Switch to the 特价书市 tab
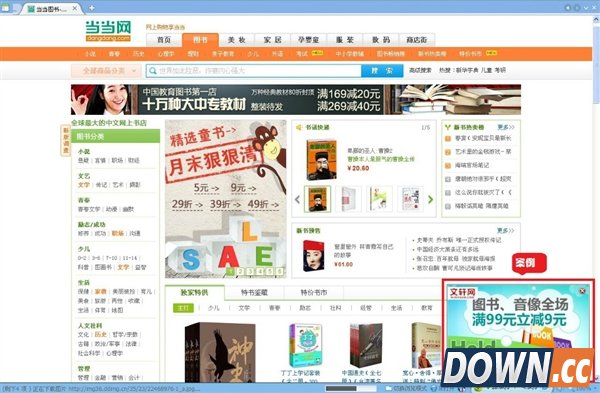 (x=314, y=293)
